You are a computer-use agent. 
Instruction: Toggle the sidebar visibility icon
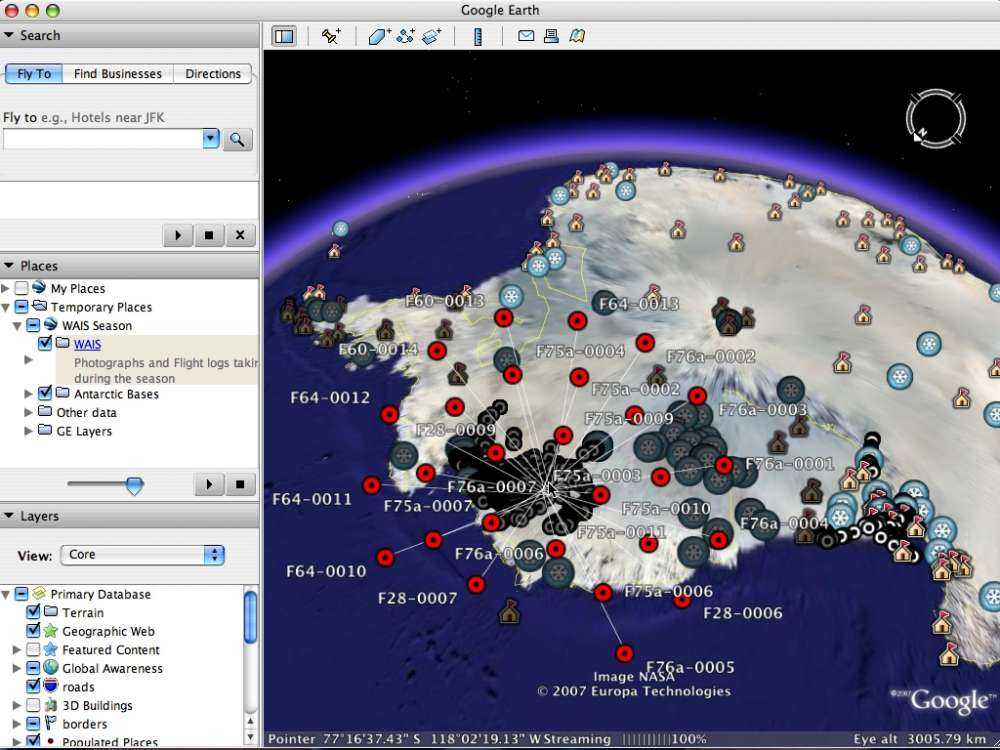click(284, 36)
